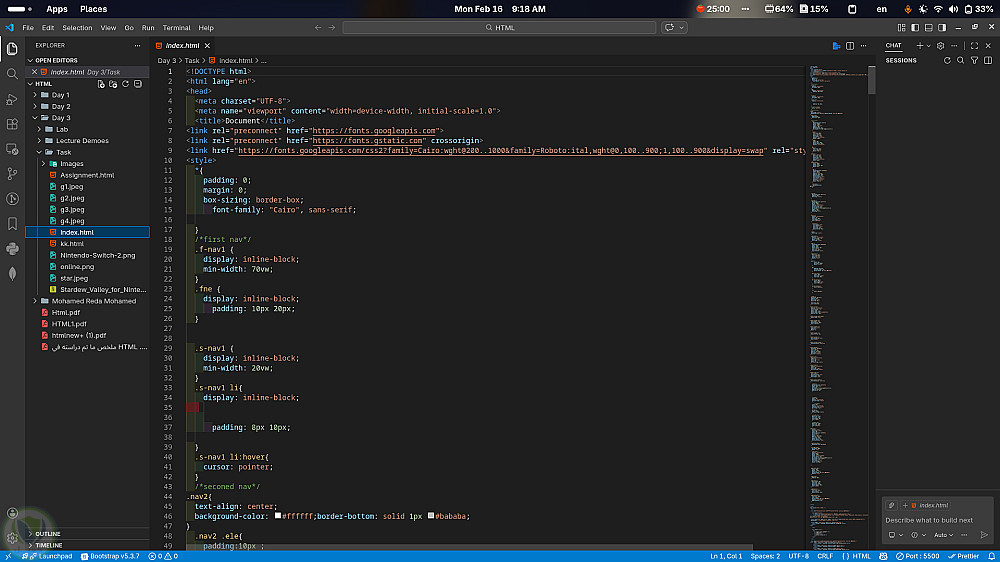Open the Extensions view in activity bar
Image resolution: width=1000 pixels, height=562 pixels.
tap(12, 123)
